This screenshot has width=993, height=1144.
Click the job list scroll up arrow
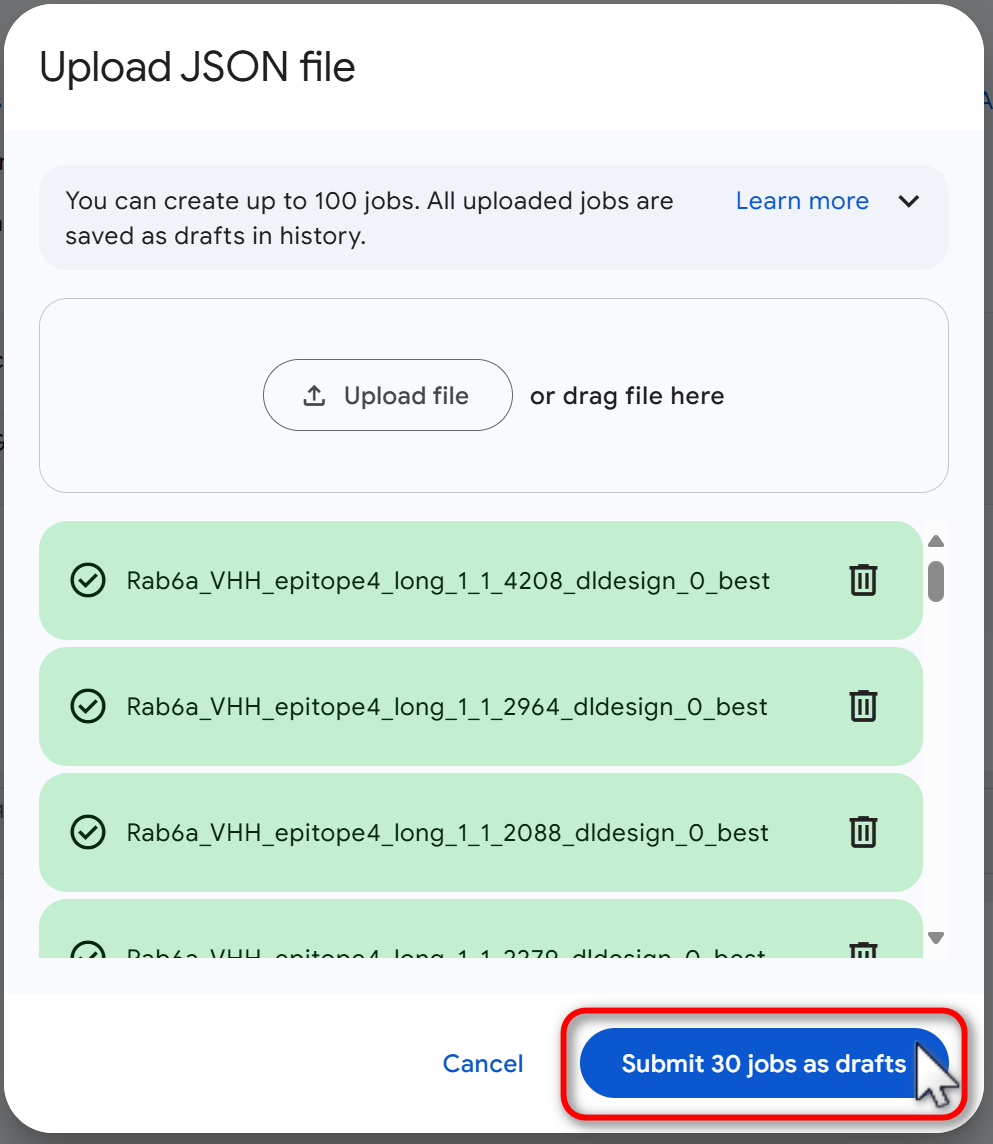(x=936, y=541)
